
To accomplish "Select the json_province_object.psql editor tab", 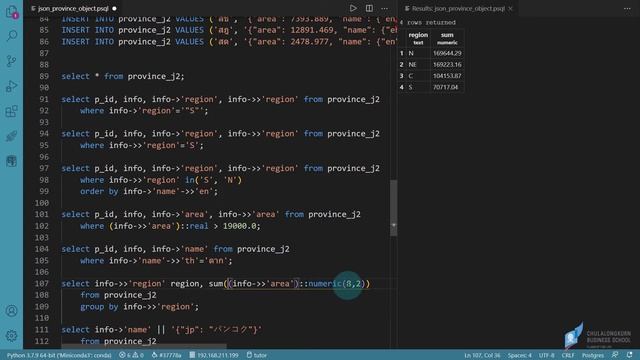I will [x=73, y=8].
